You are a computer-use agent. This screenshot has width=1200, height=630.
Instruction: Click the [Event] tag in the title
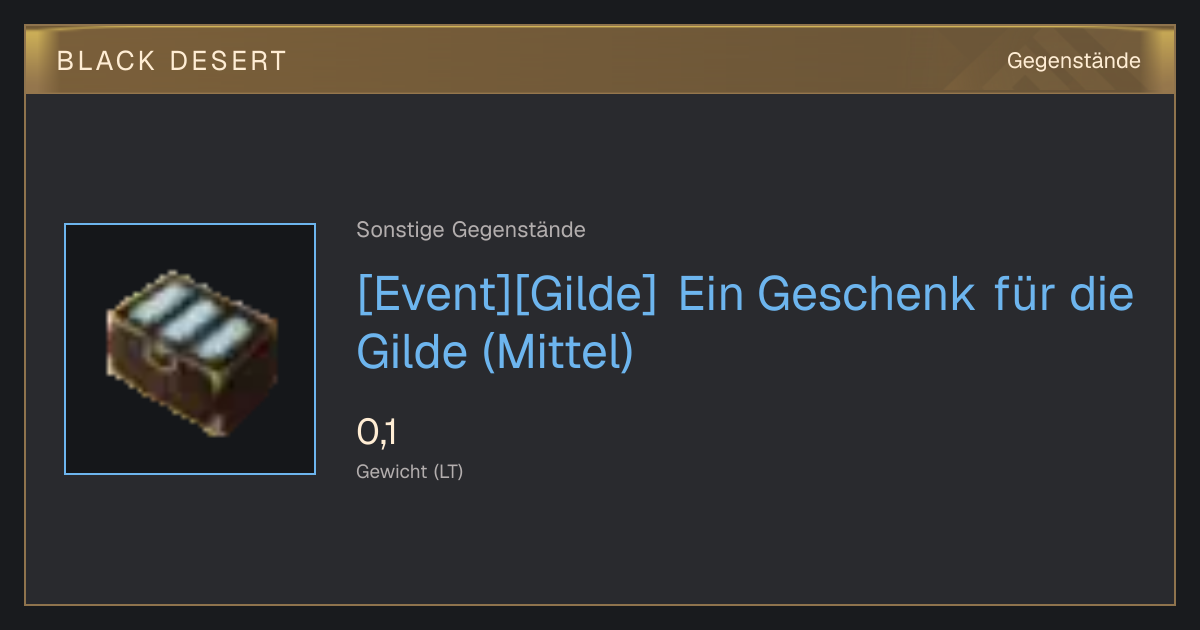[434, 294]
